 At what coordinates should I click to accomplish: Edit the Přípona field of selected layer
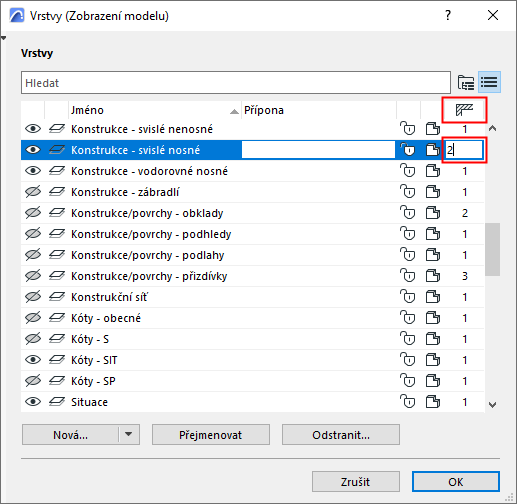(x=318, y=150)
